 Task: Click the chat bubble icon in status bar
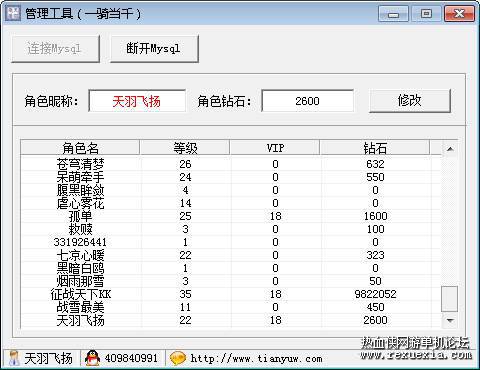point(178,358)
